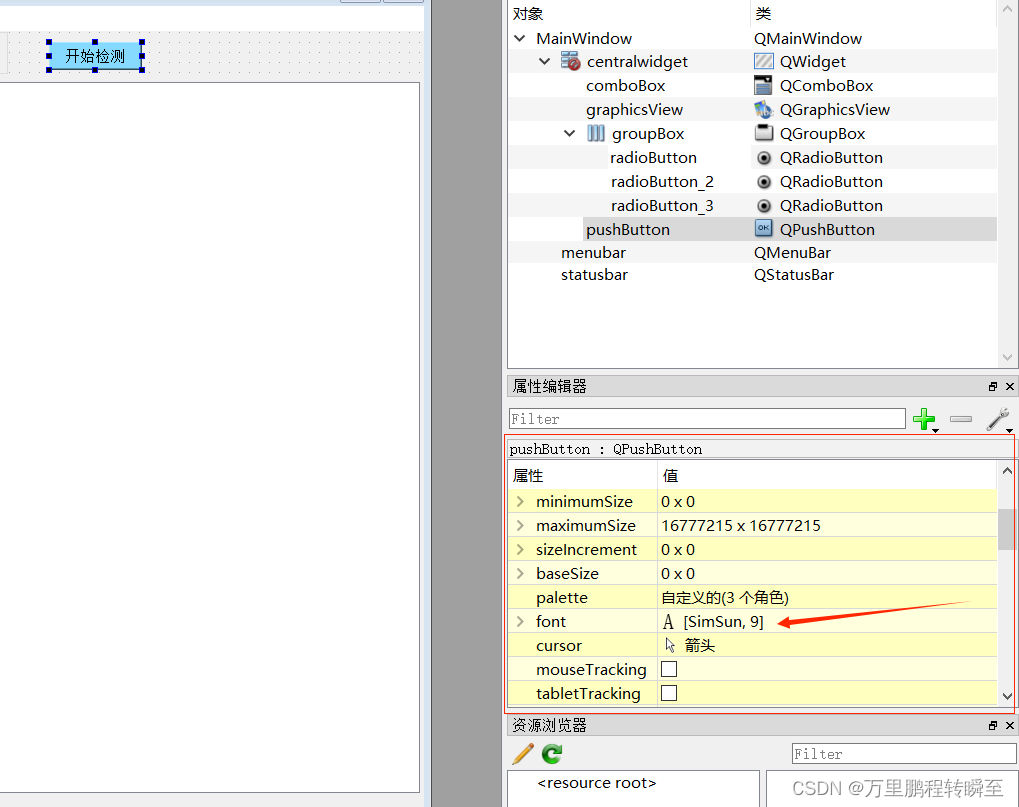
Task: Click the radioButton_2 radio icon
Action: [763, 181]
